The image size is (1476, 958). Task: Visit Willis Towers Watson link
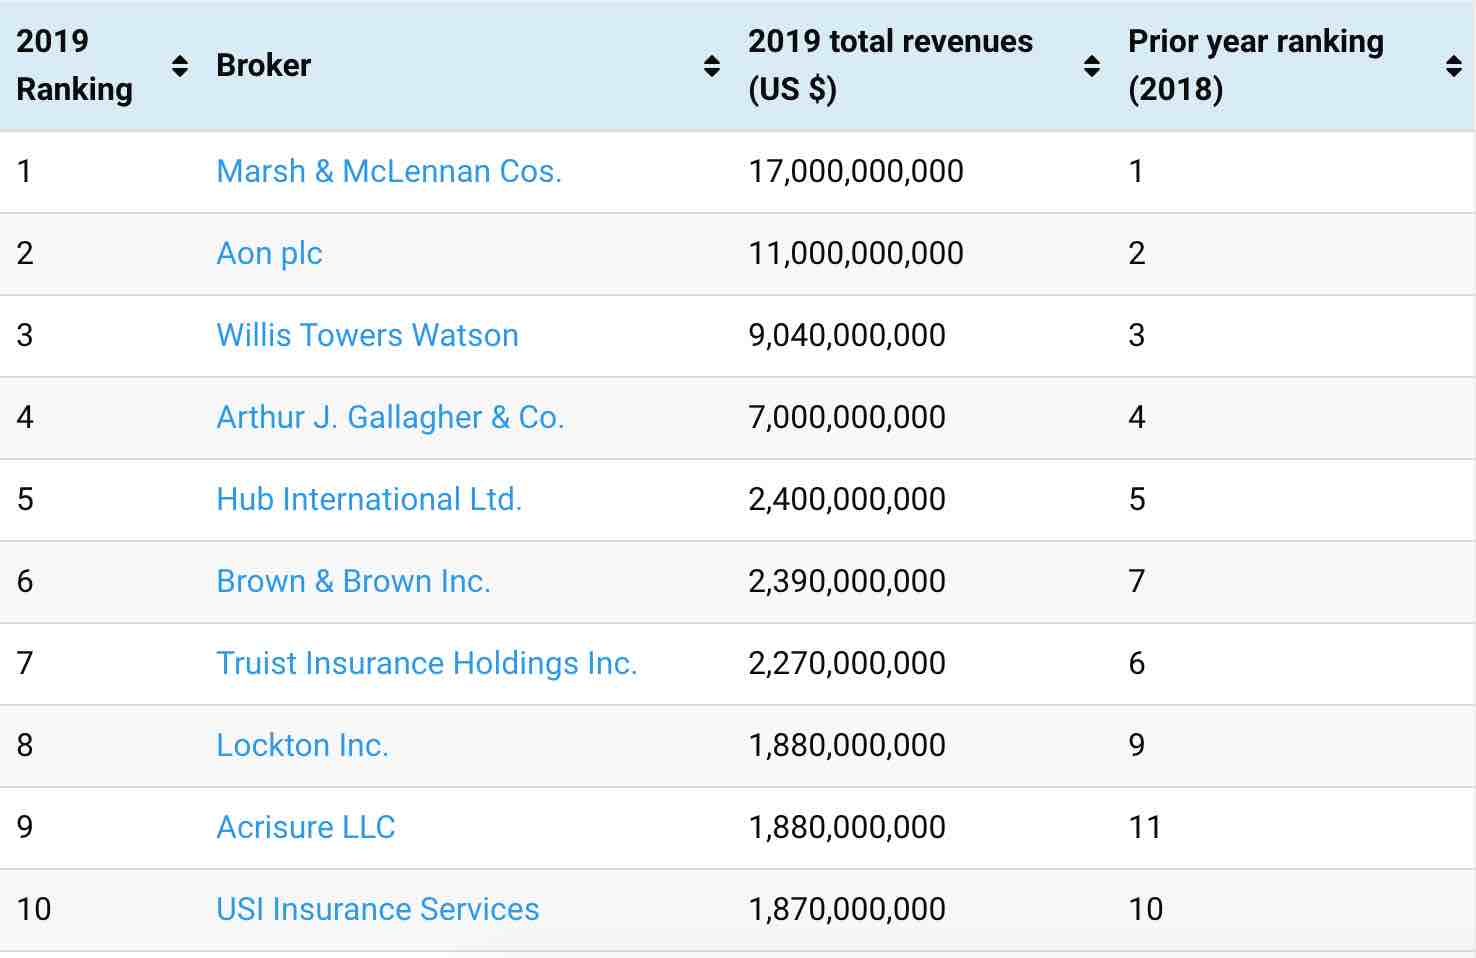(x=367, y=335)
